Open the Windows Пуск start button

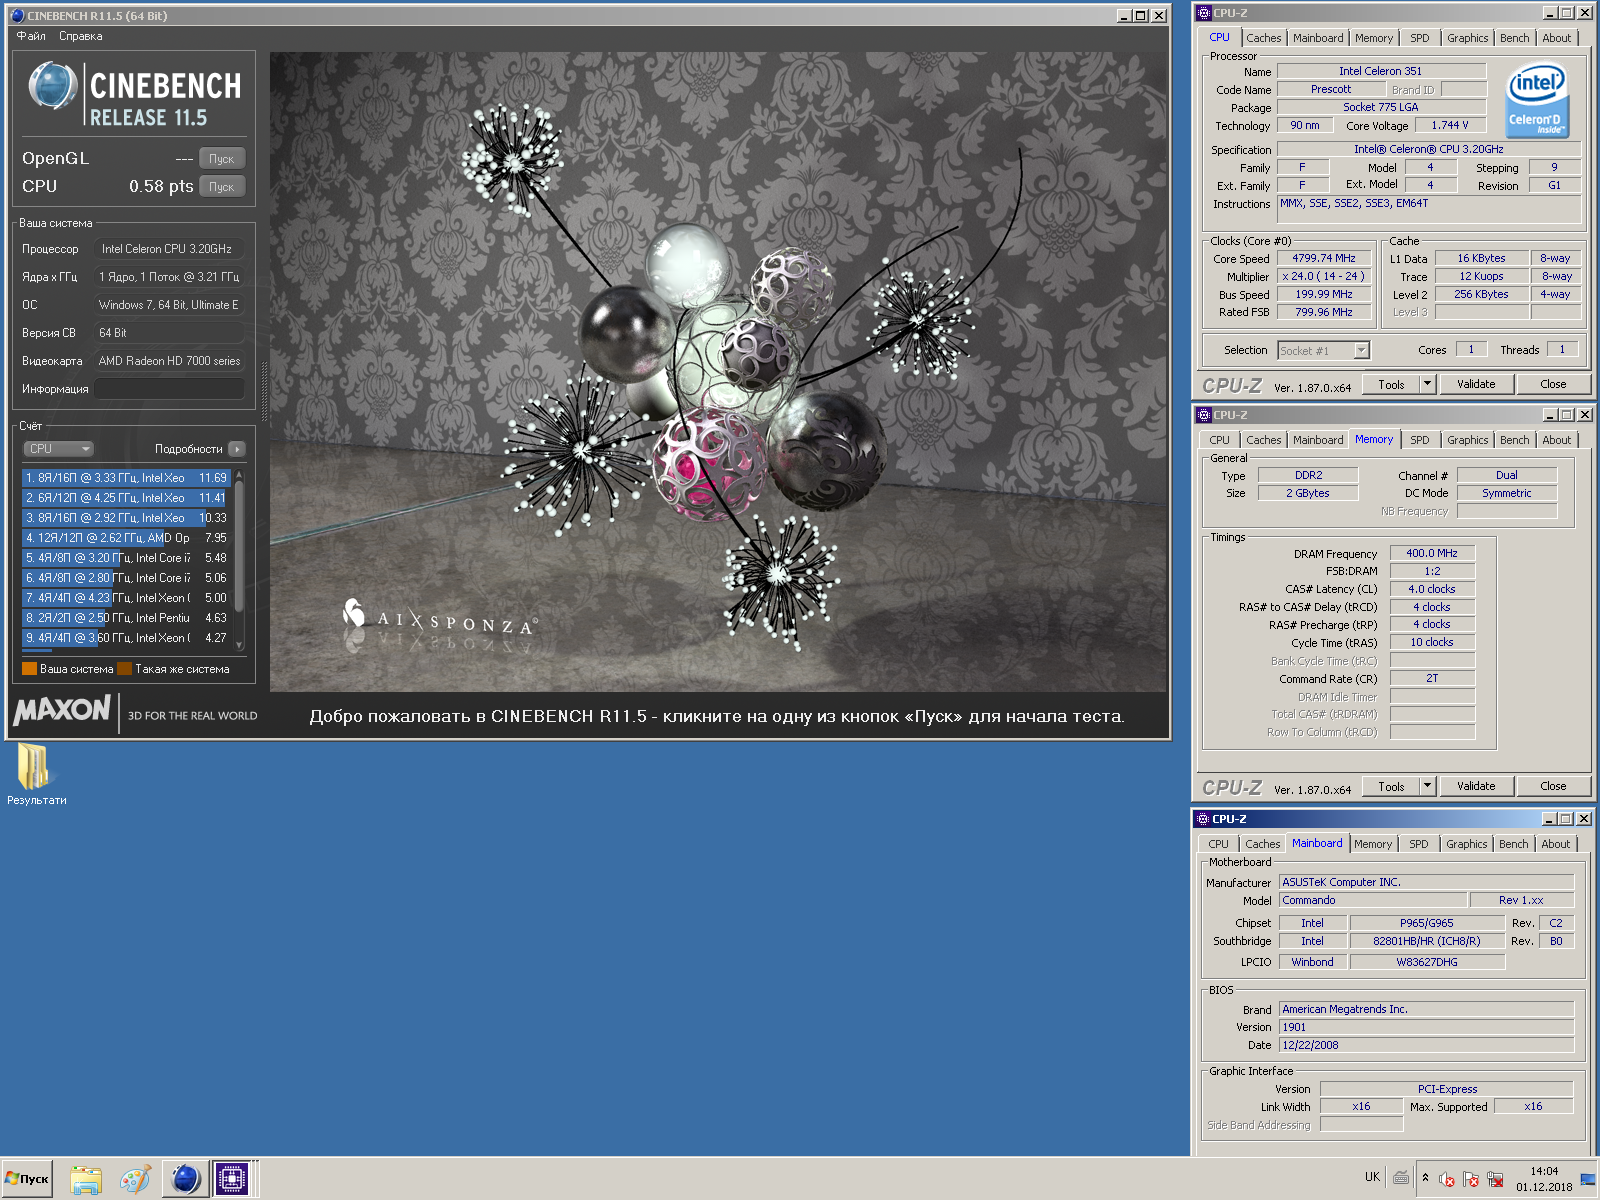[28, 1179]
